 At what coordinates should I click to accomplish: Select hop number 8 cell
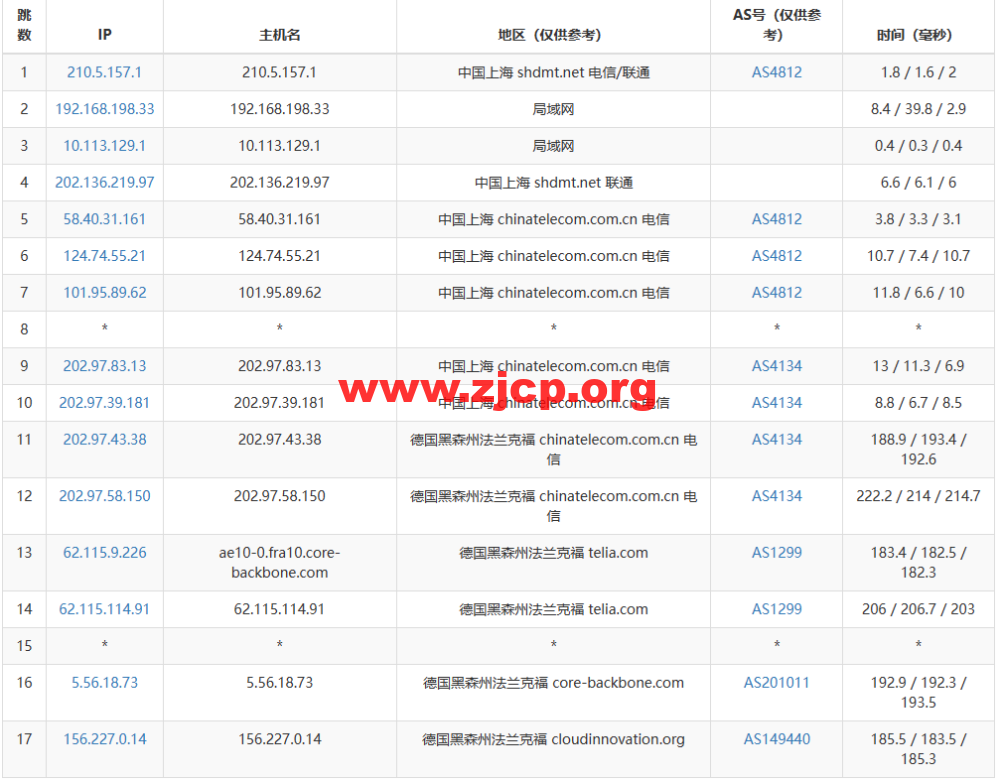24,330
